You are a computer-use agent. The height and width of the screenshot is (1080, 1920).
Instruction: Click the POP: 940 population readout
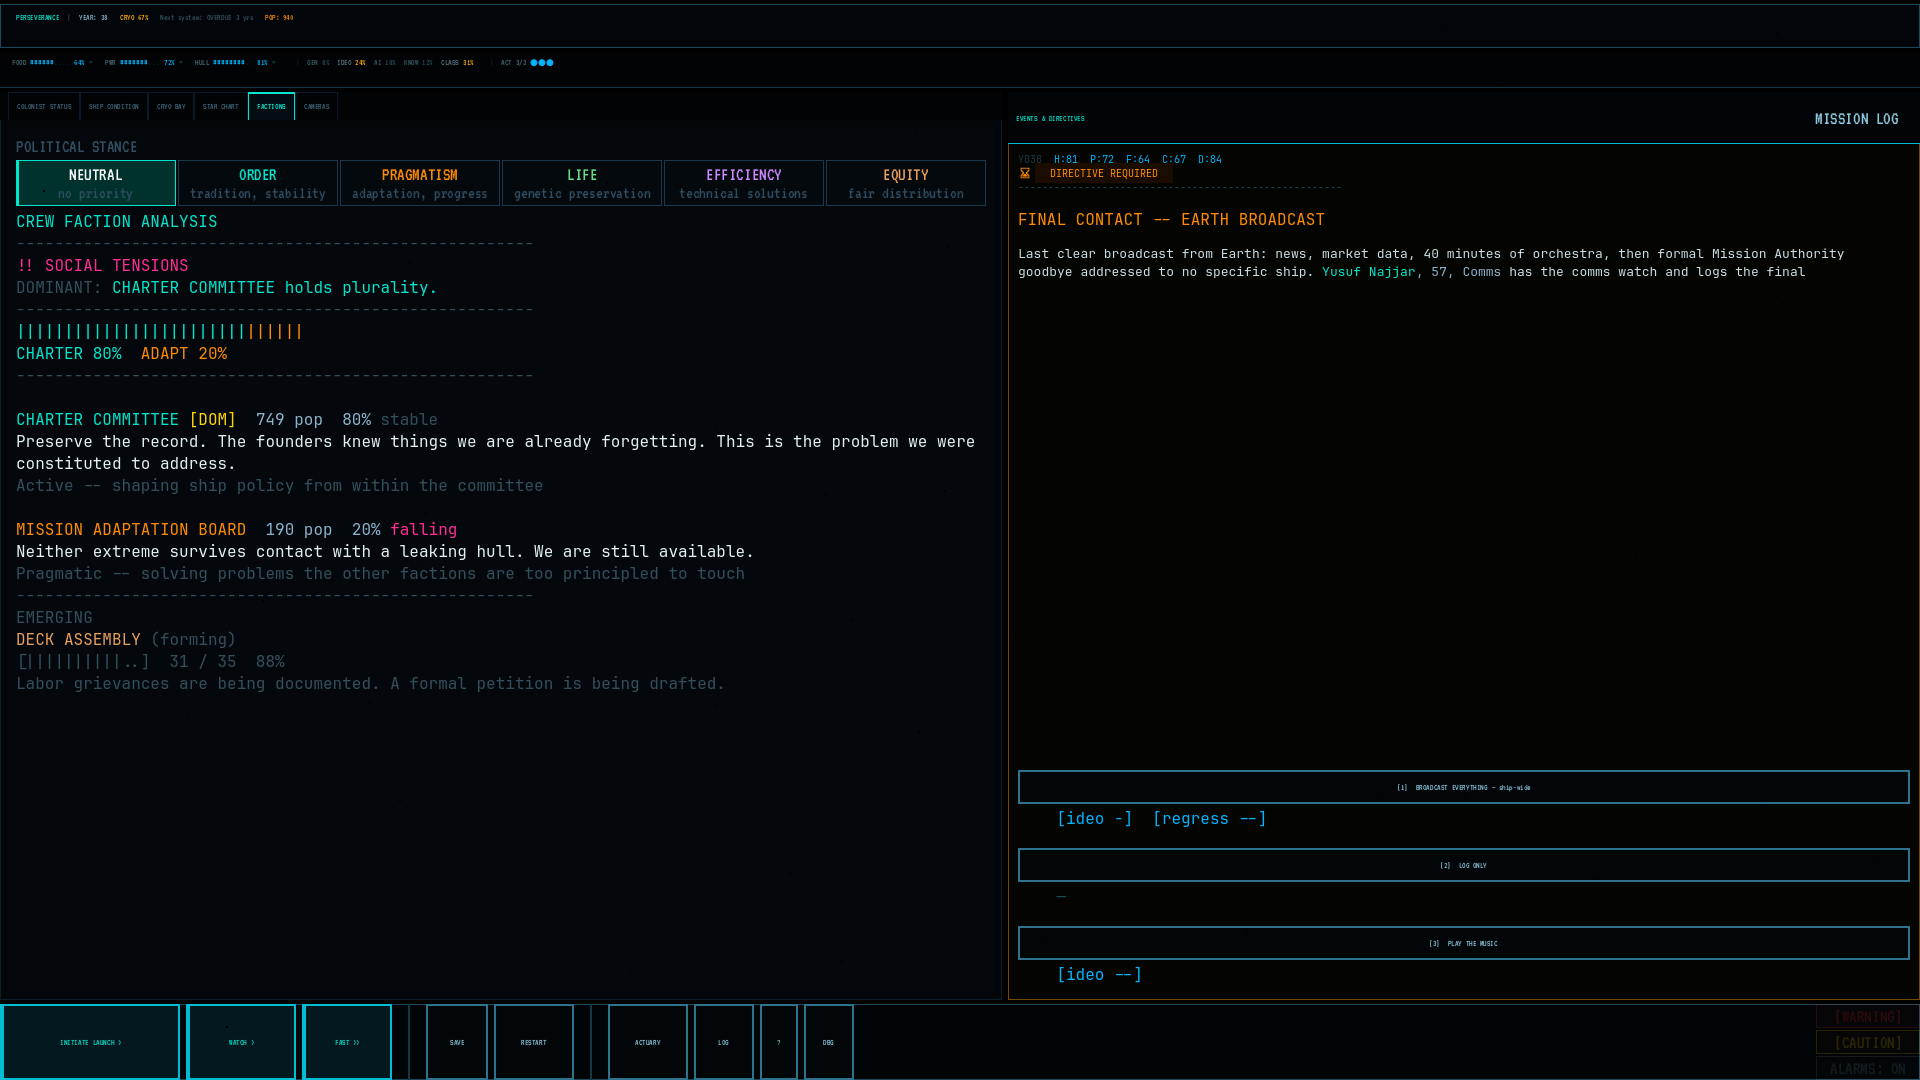(x=279, y=18)
